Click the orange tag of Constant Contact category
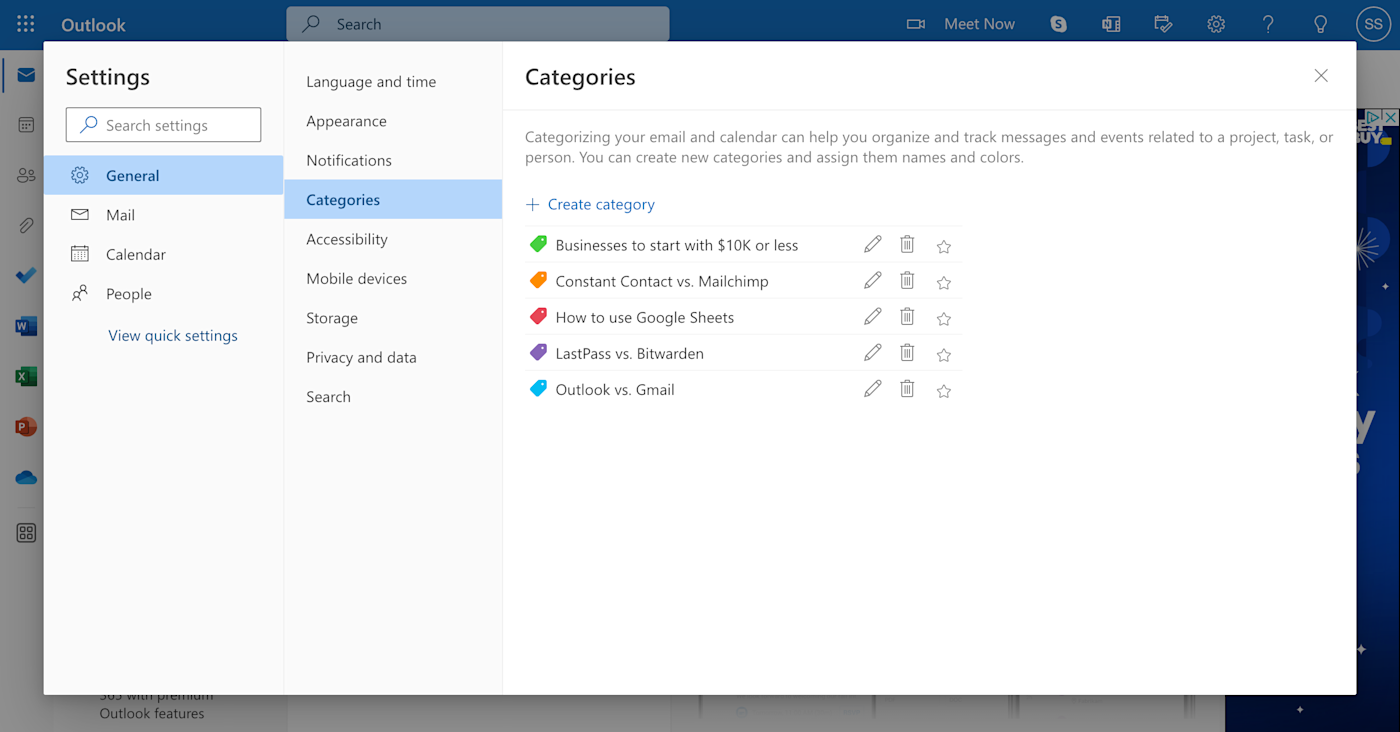The width and height of the screenshot is (1400, 732). (538, 280)
